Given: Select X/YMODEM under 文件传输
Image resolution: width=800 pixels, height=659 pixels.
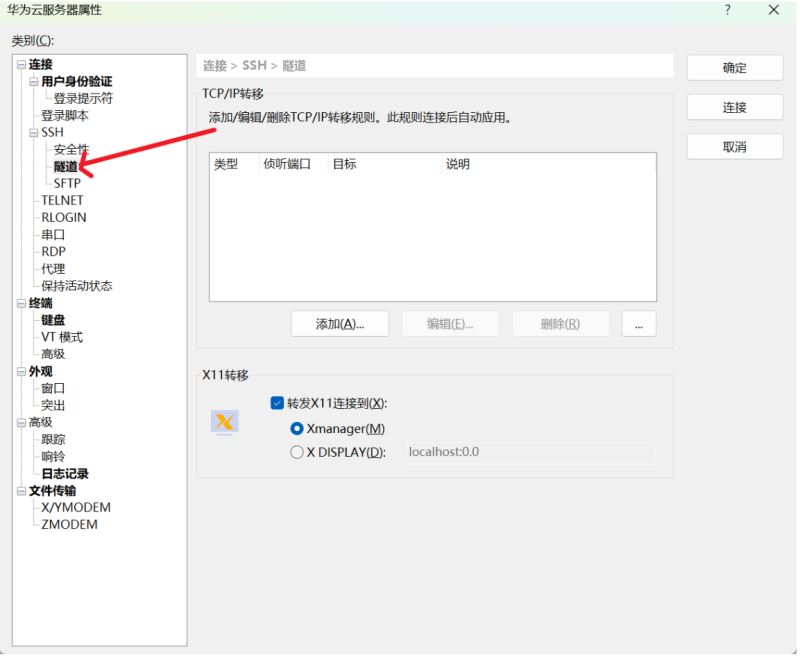Looking at the screenshot, I should tap(76, 508).
